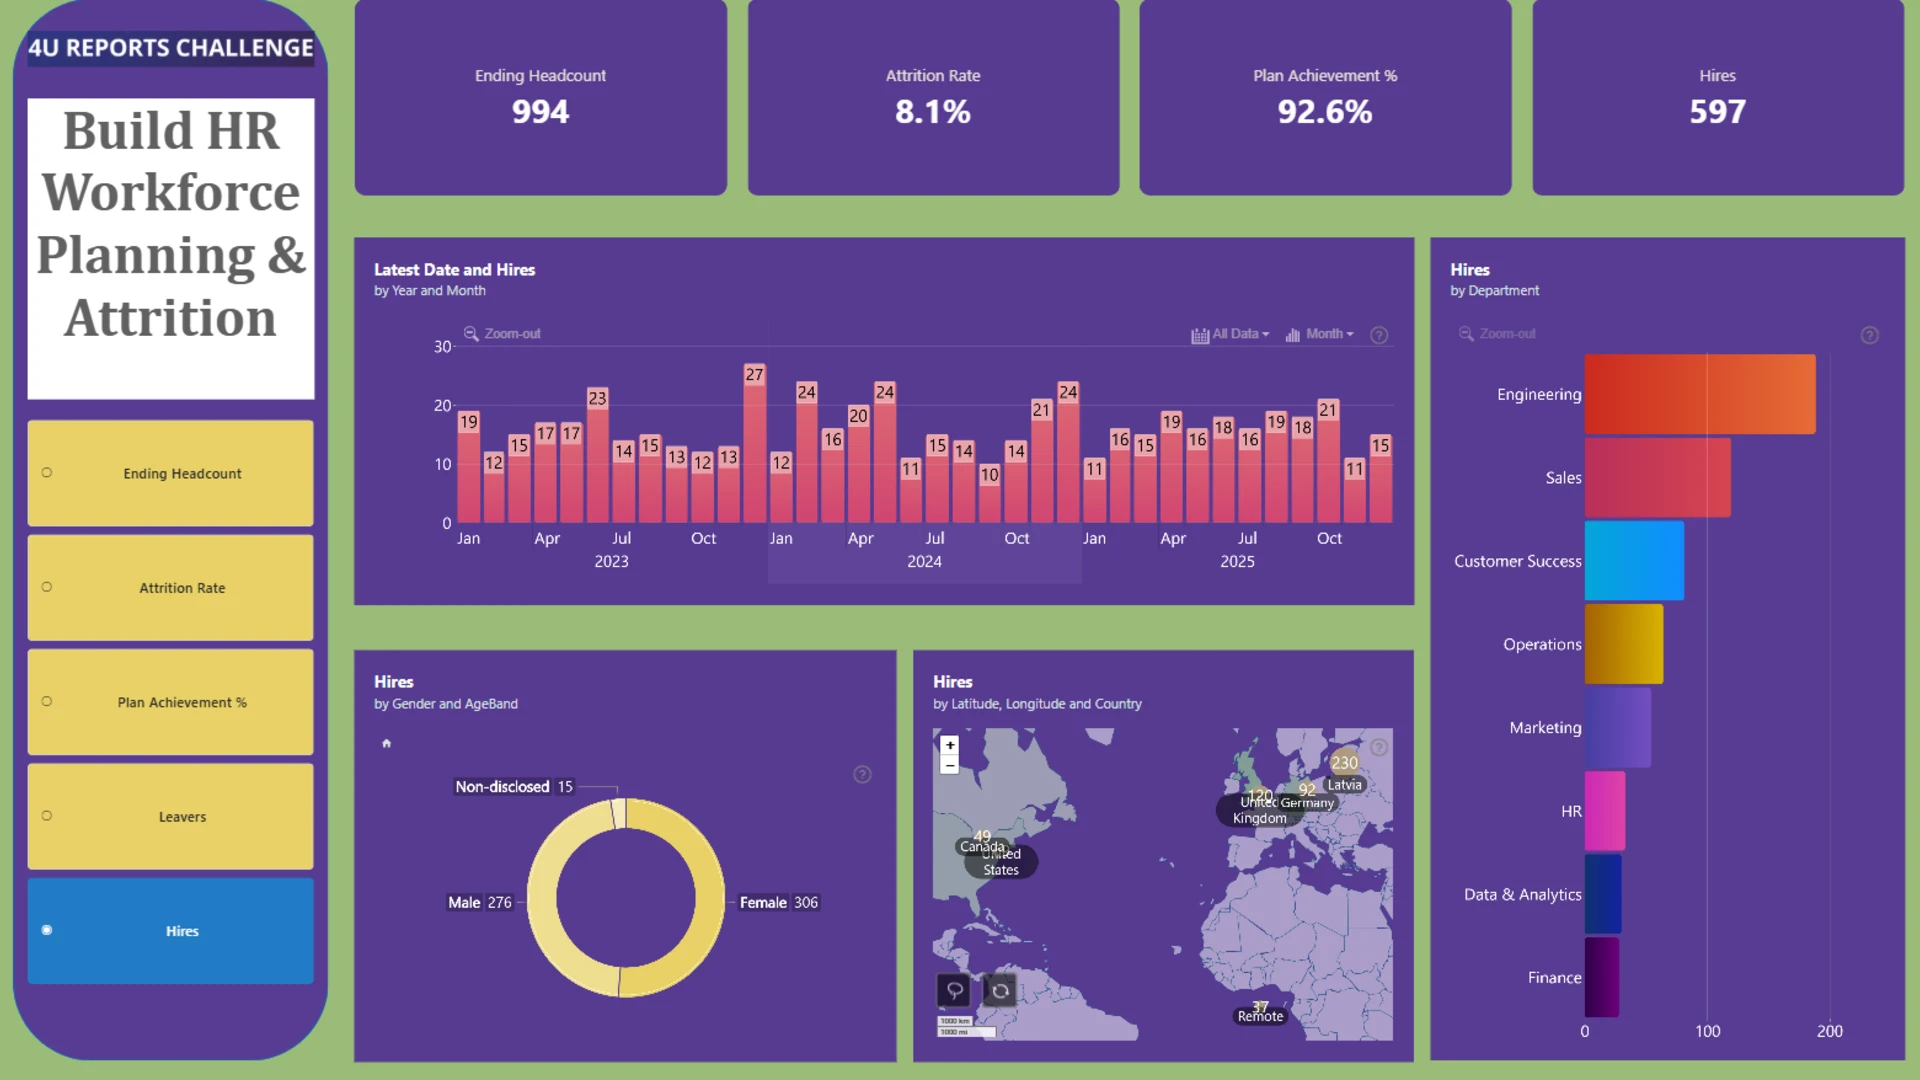Zoom out on the map with minus button
This screenshot has width=1920, height=1080.
point(950,765)
